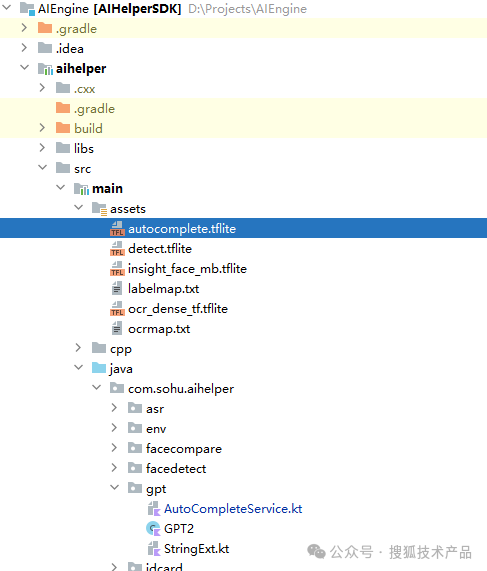Click the aihelper module folder icon
The width and height of the screenshot is (487, 571).
coord(46,68)
